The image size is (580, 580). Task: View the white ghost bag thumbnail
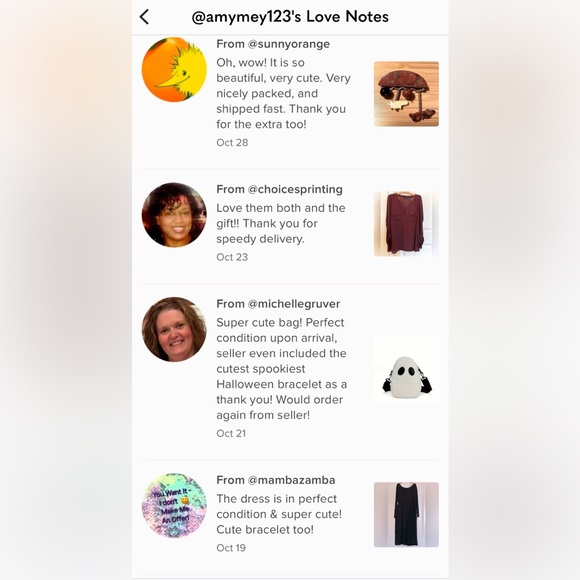pyautogui.click(x=406, y=369)
